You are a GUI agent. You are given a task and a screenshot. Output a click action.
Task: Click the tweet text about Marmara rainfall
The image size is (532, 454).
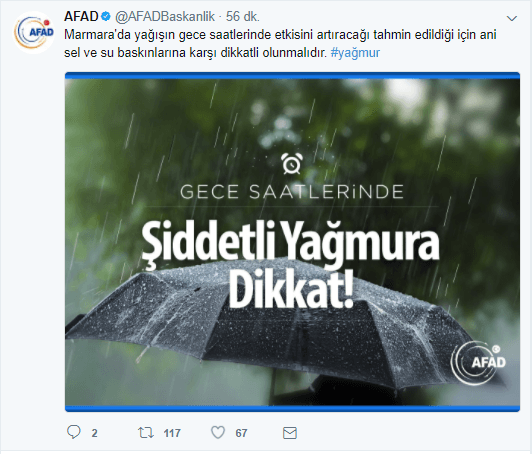click(280, 44)
